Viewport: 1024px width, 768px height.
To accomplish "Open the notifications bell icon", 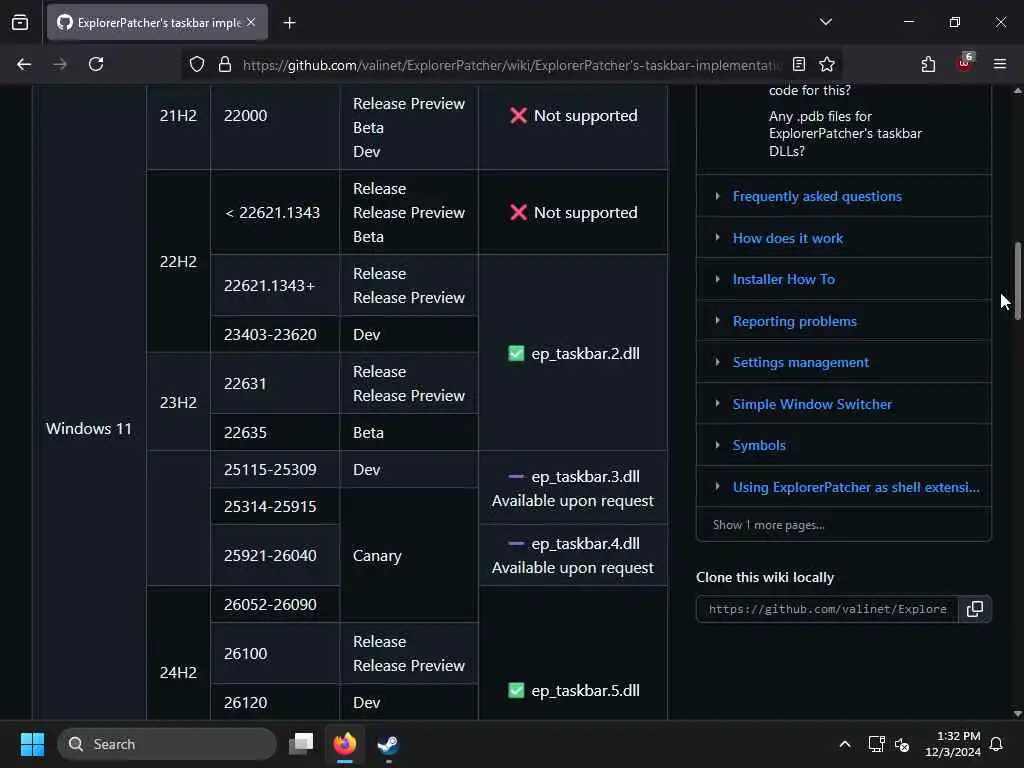I will (x=997, y=744).
